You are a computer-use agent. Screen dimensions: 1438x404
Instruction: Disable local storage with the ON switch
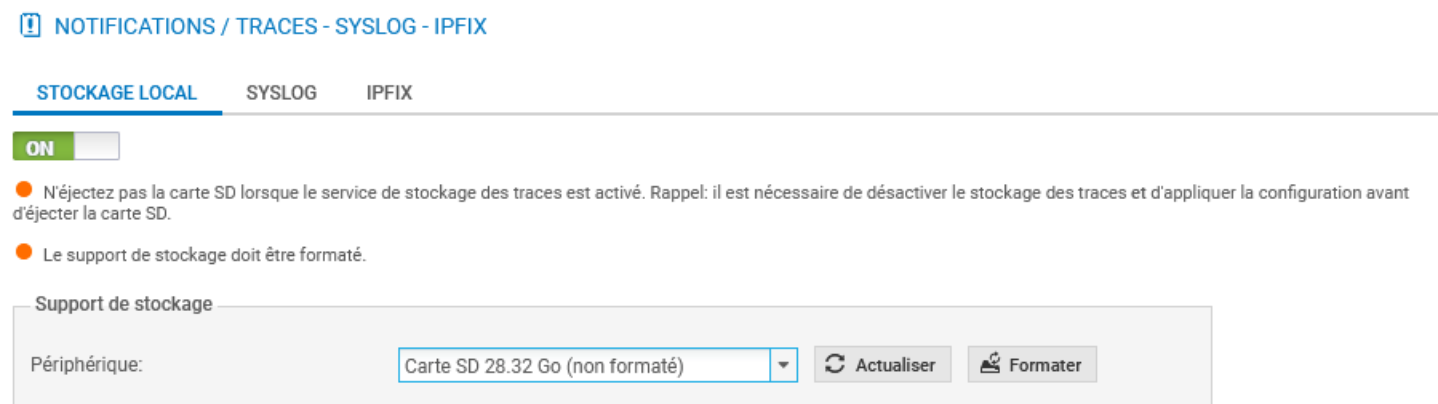point(65,147)
